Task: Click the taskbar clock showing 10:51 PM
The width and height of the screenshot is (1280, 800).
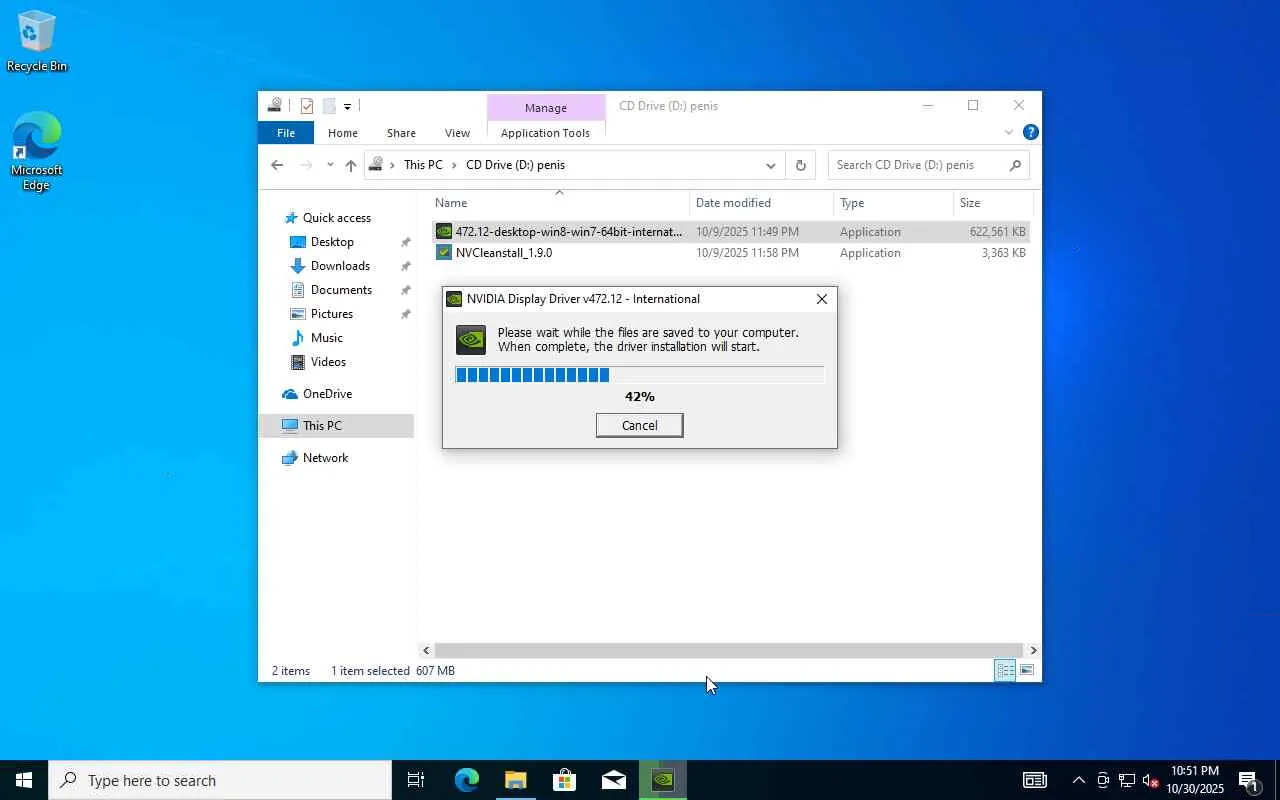Action: (x=1195, y=780)
